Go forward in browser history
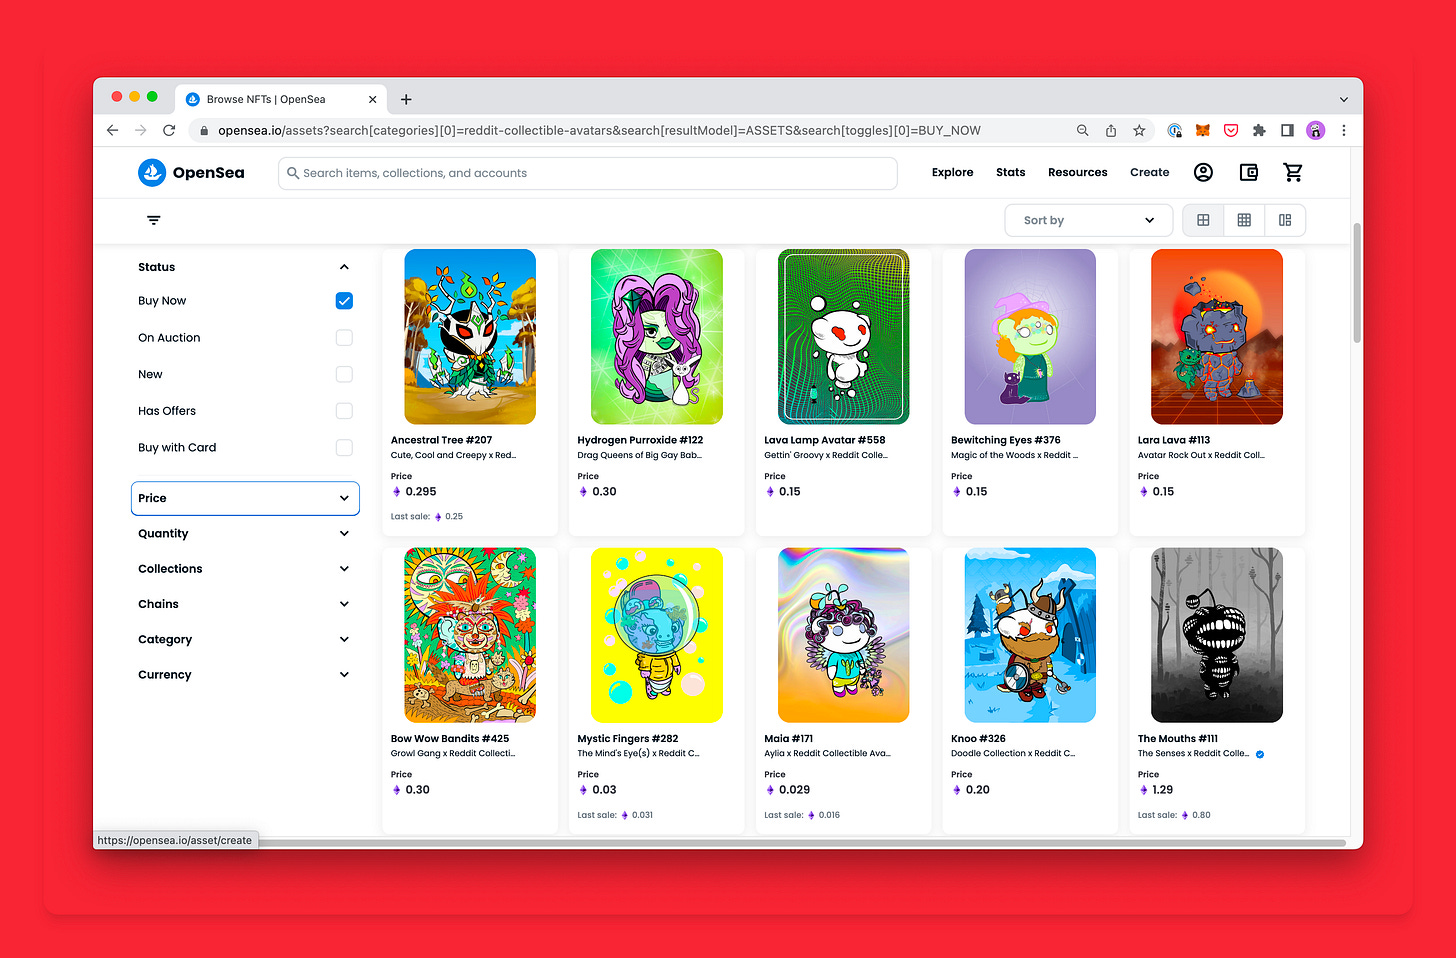The image size is (1456, 958). 140,130
